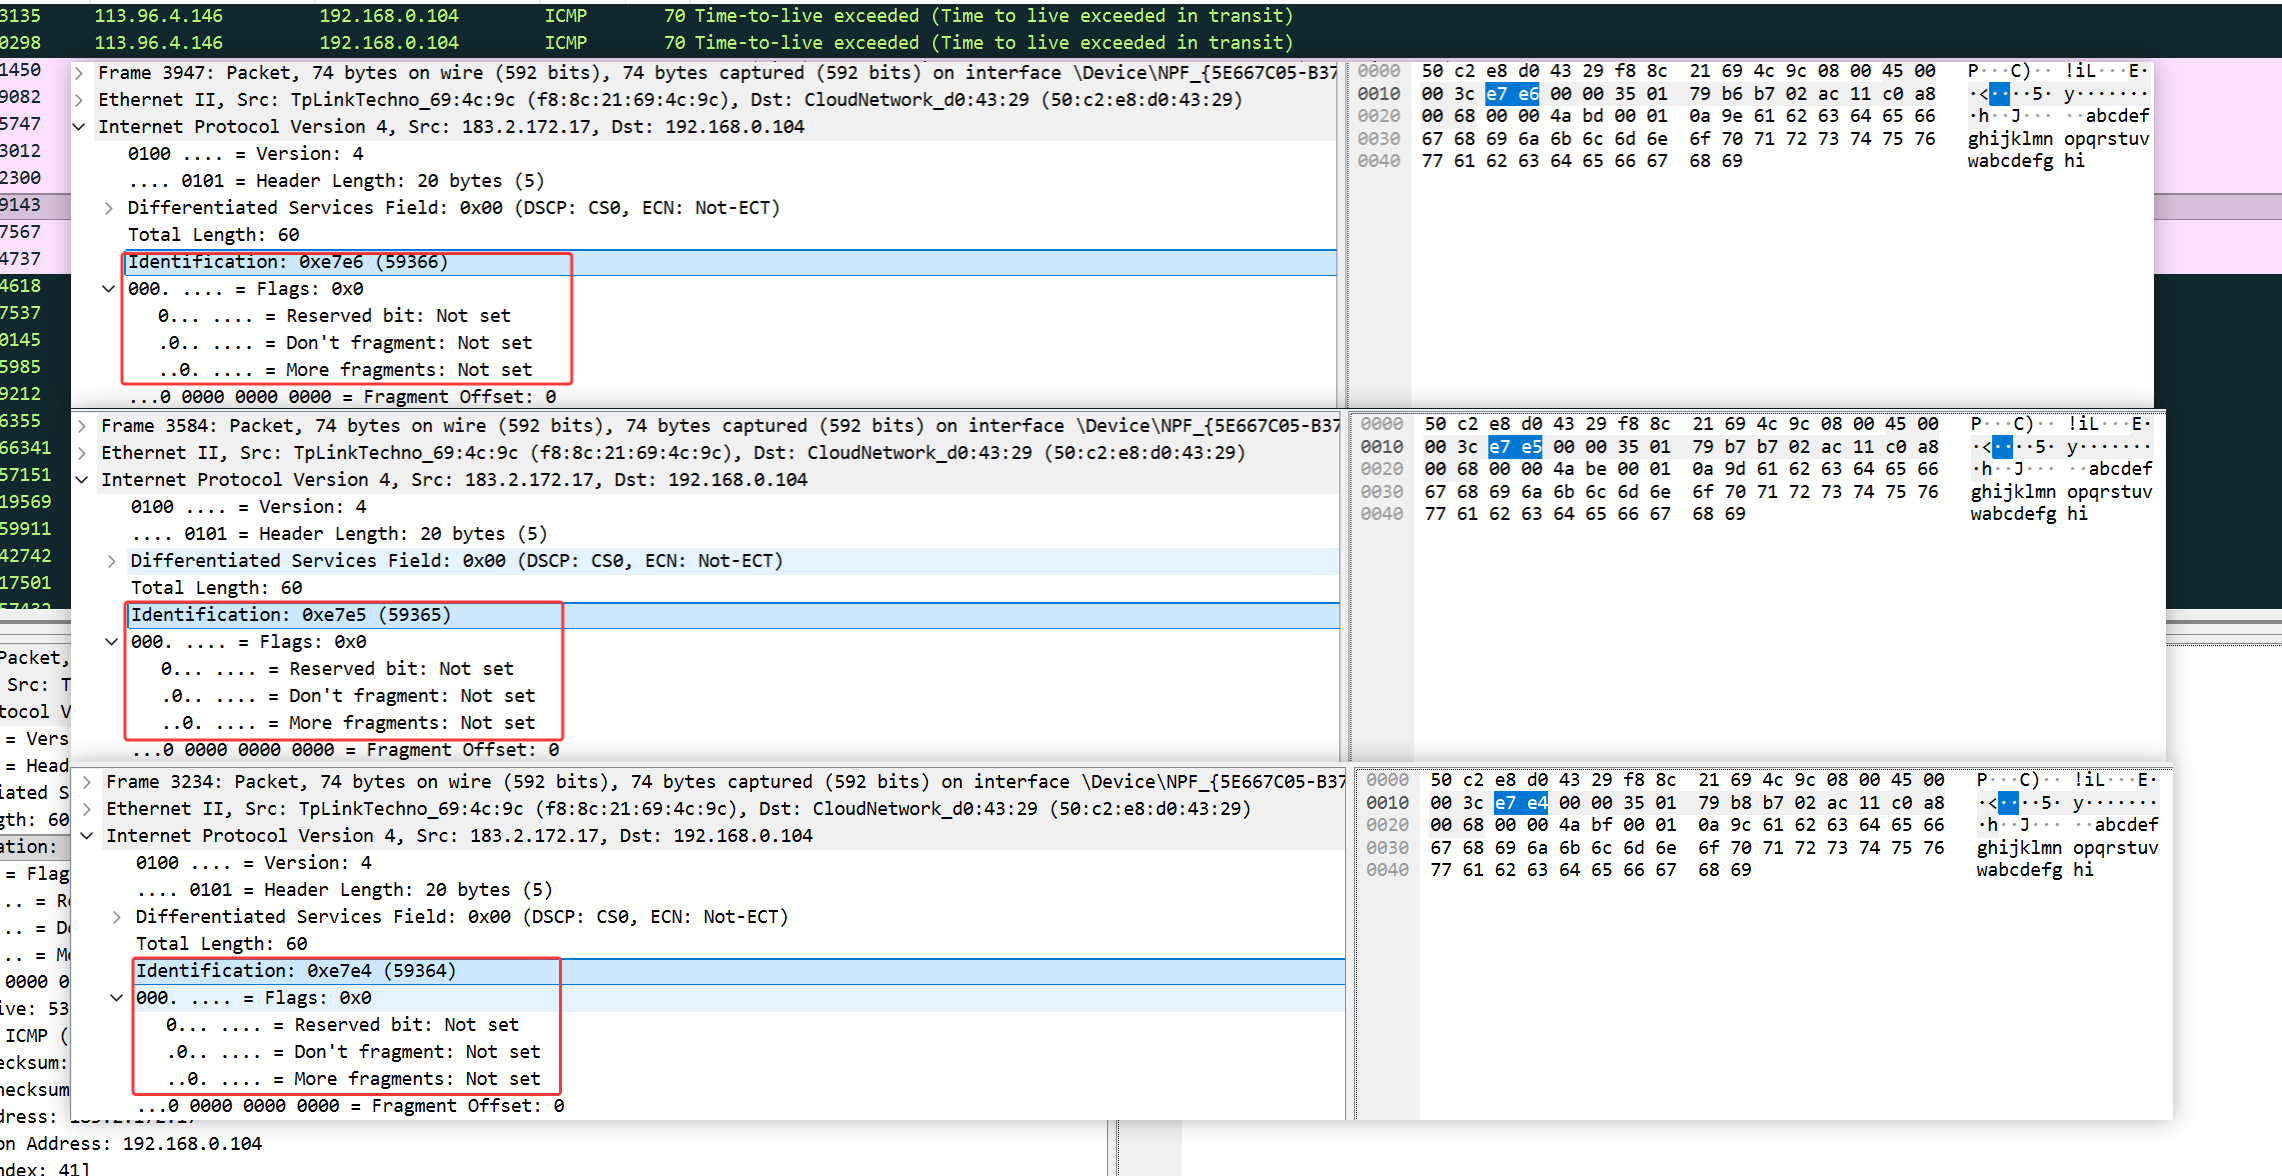Expand the Frame 3947 tree row
Viewport: 2282px width, 1176px height.
point(79,73)
